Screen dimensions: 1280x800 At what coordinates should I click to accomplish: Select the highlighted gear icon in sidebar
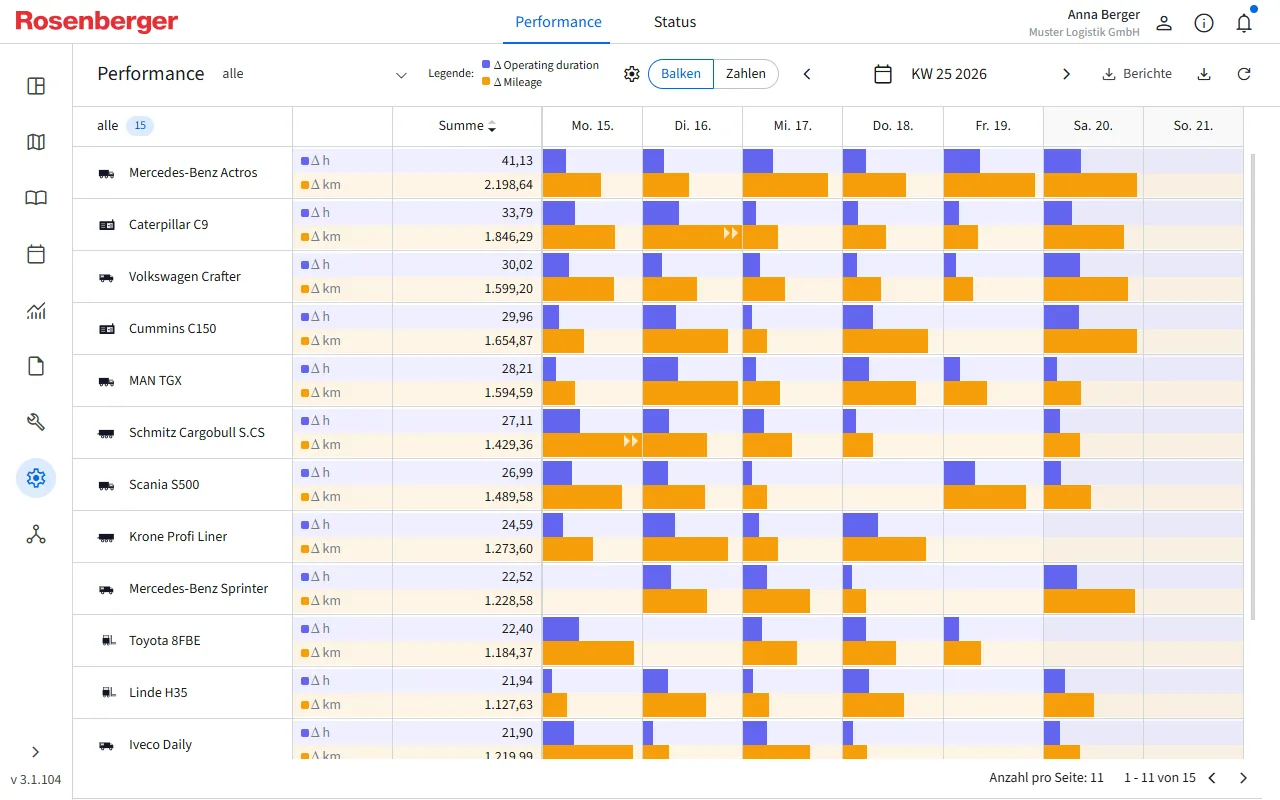36,478
